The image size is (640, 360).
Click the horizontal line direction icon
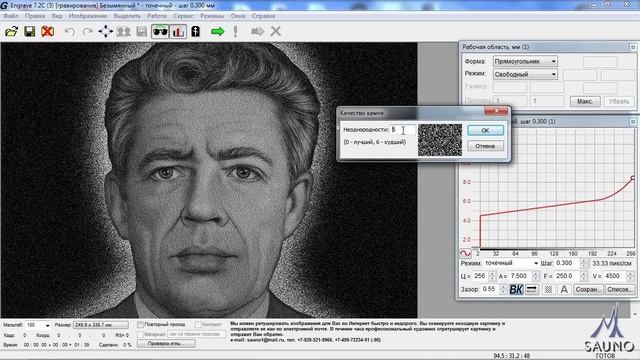(x=532, y=289)
